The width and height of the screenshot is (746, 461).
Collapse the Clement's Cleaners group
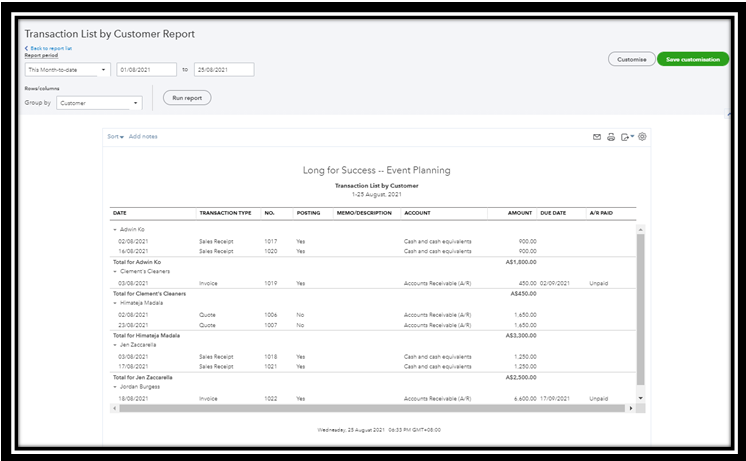coord(115,272)
